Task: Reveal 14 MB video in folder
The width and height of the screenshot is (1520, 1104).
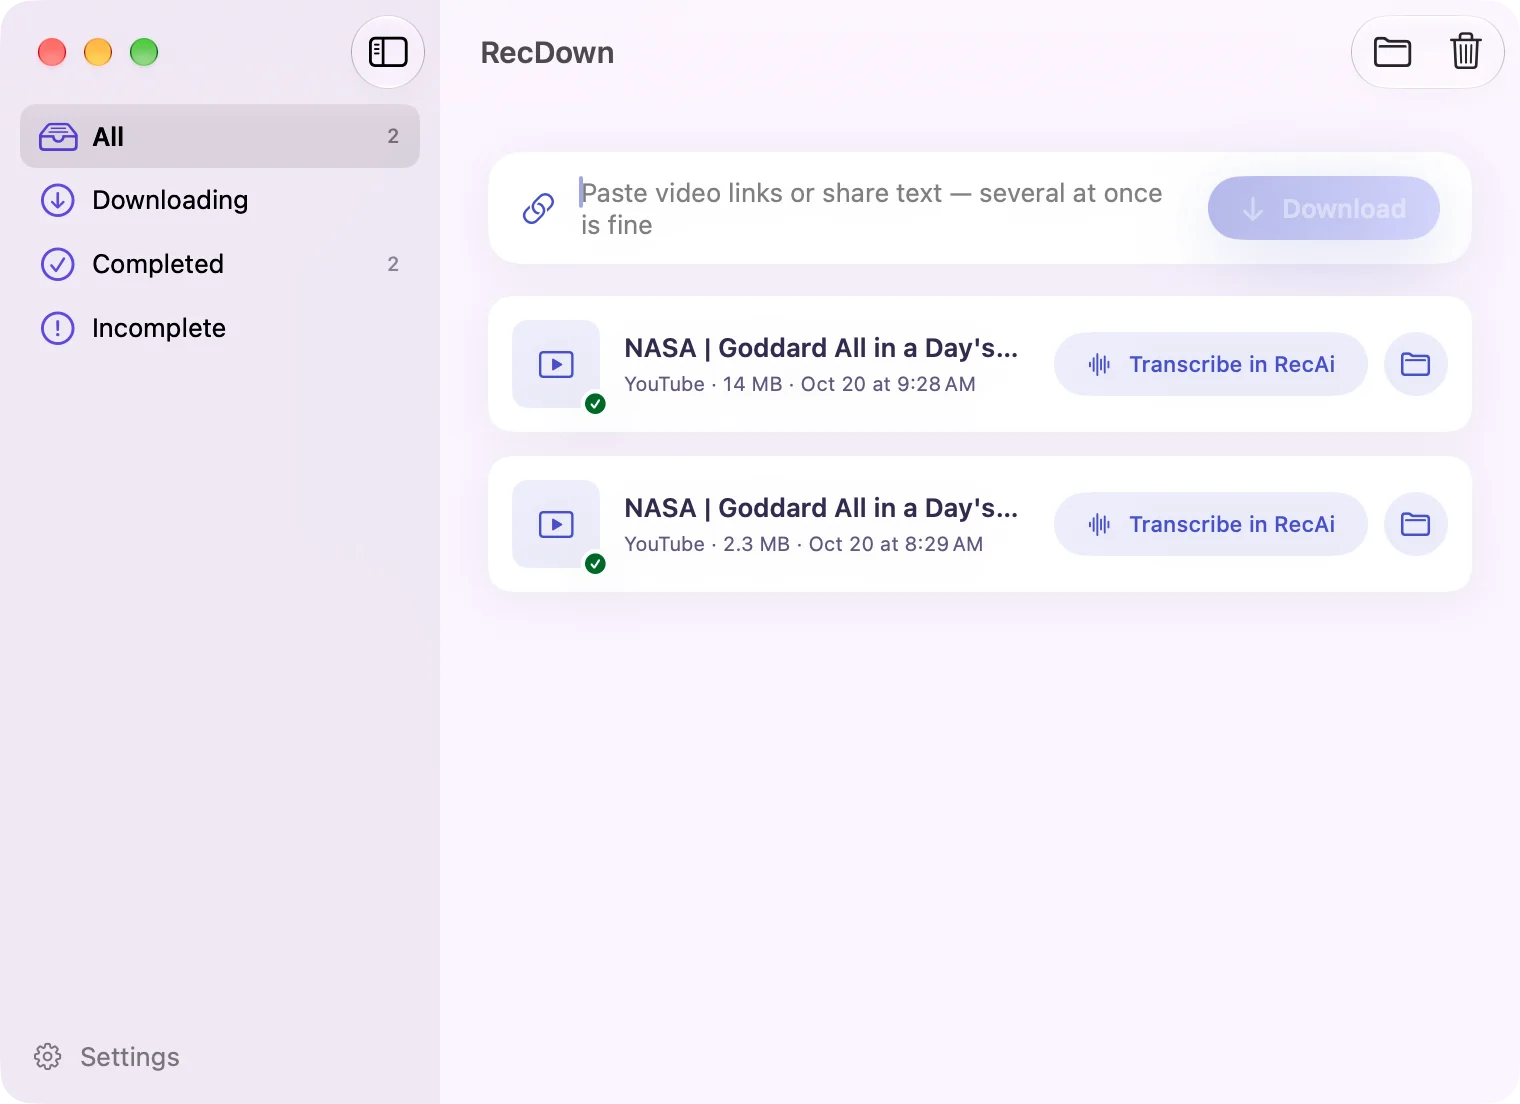Action: tap(1415, 364)
